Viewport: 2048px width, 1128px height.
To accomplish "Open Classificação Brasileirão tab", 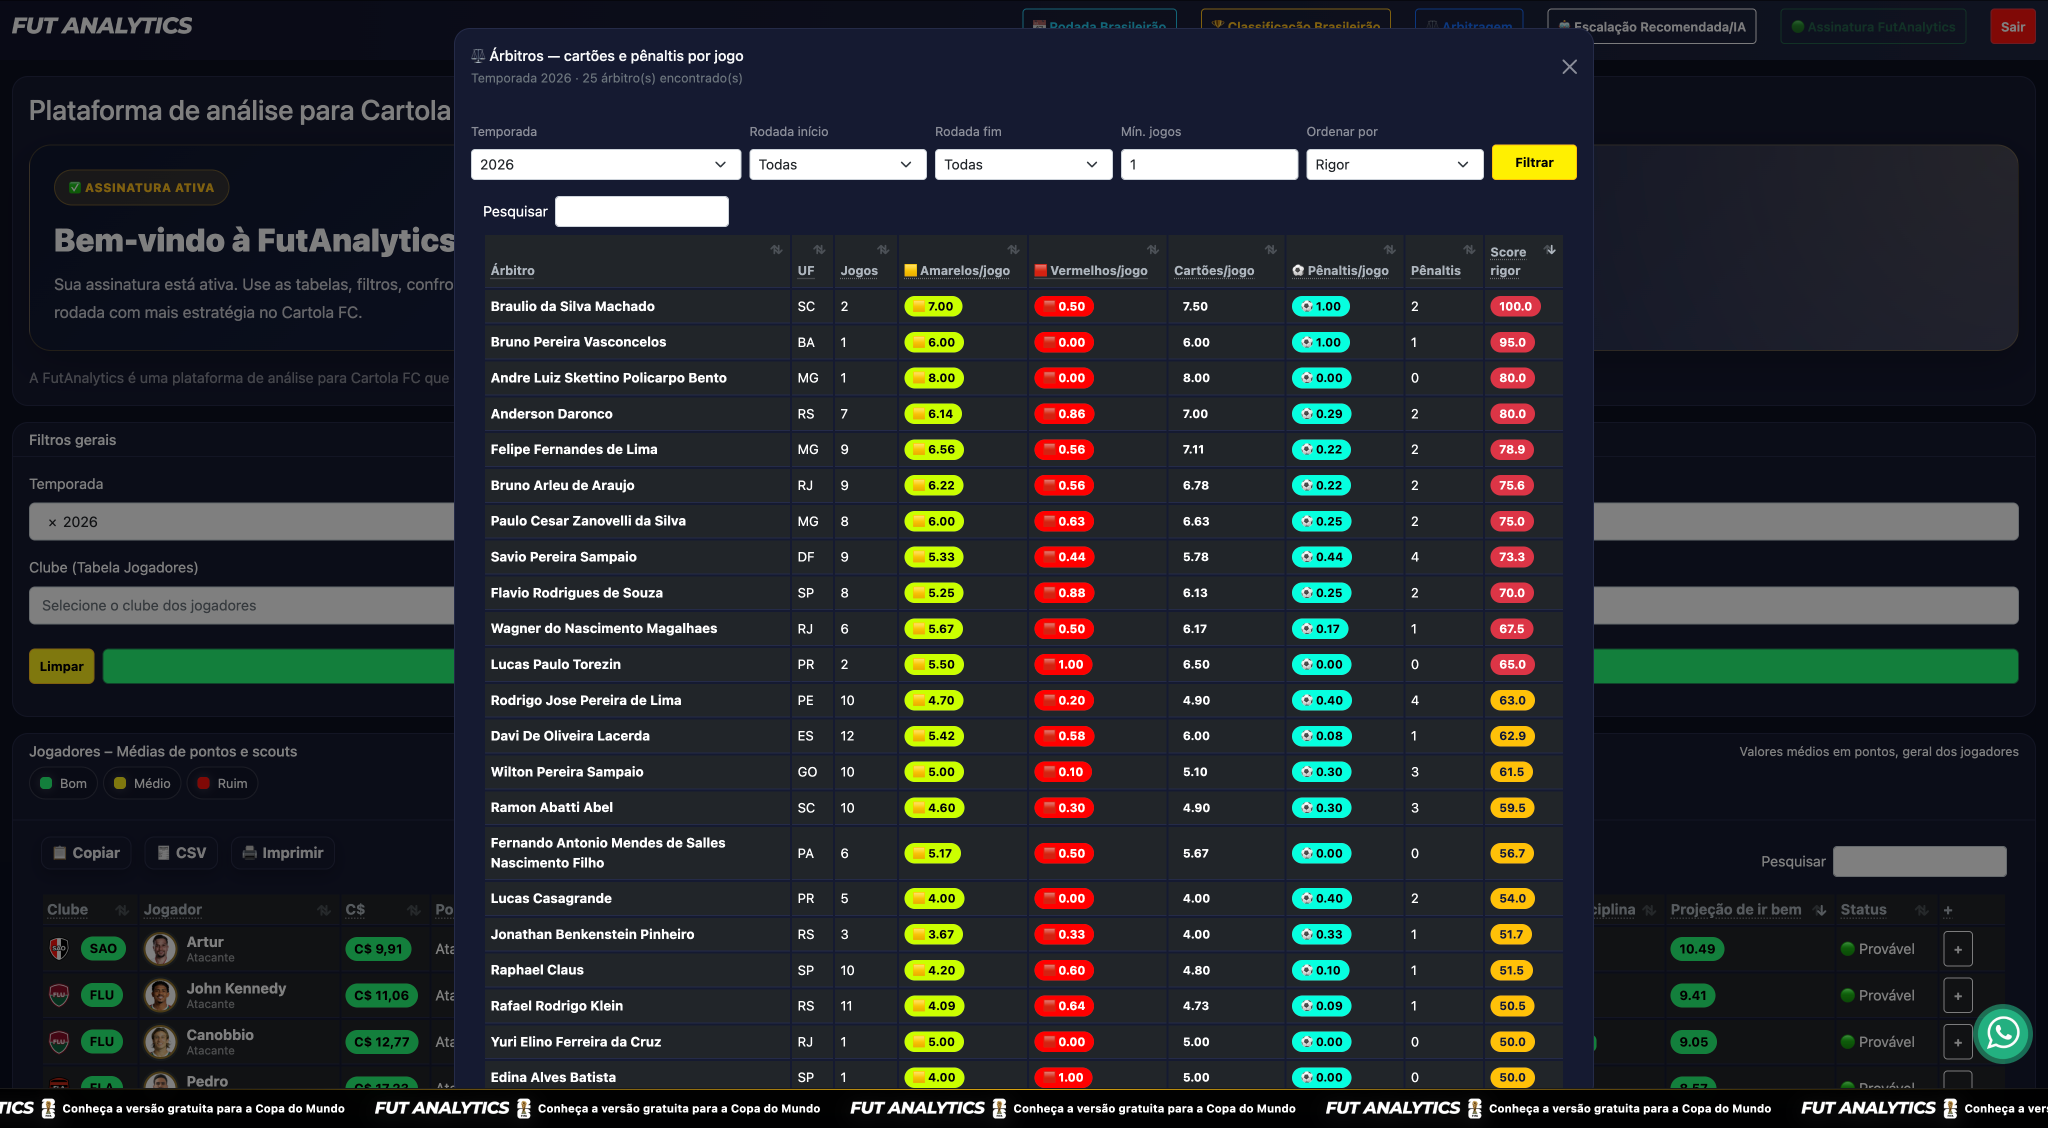I will (x=1296, y=27).
